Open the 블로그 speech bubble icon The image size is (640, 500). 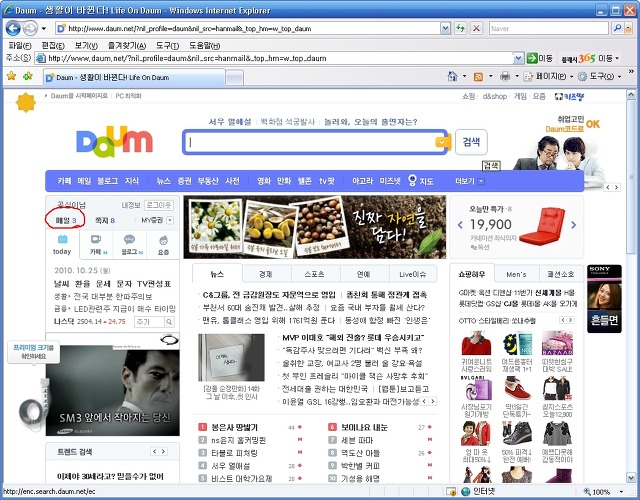click(130, 244)
